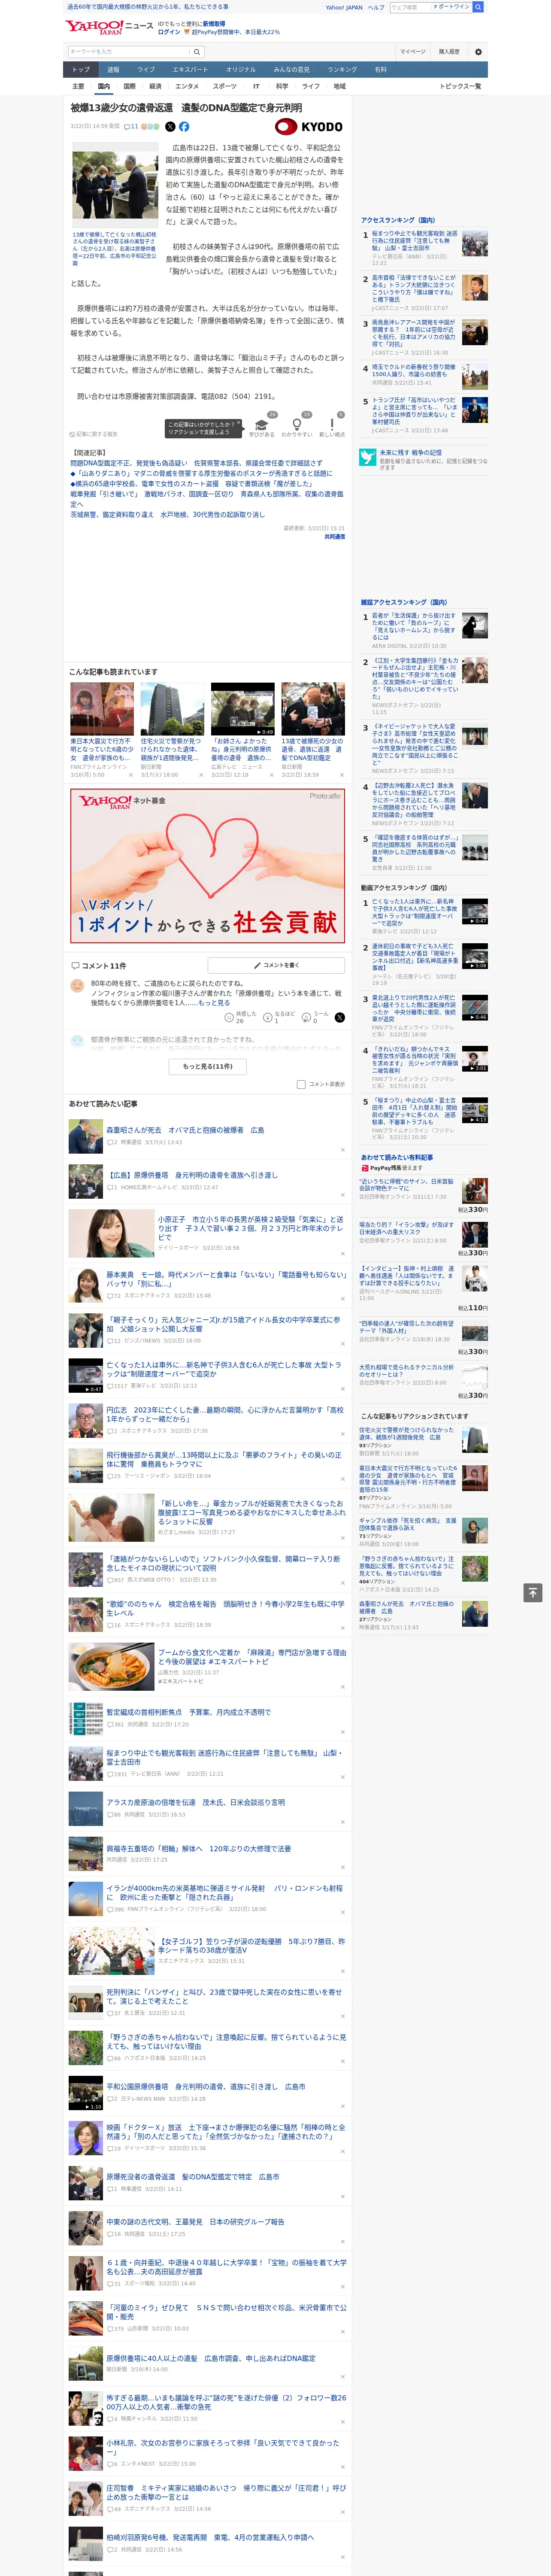Share the article on X
Image resolution: width=551 pixels, height=2576 pixels.
[170, 127]
